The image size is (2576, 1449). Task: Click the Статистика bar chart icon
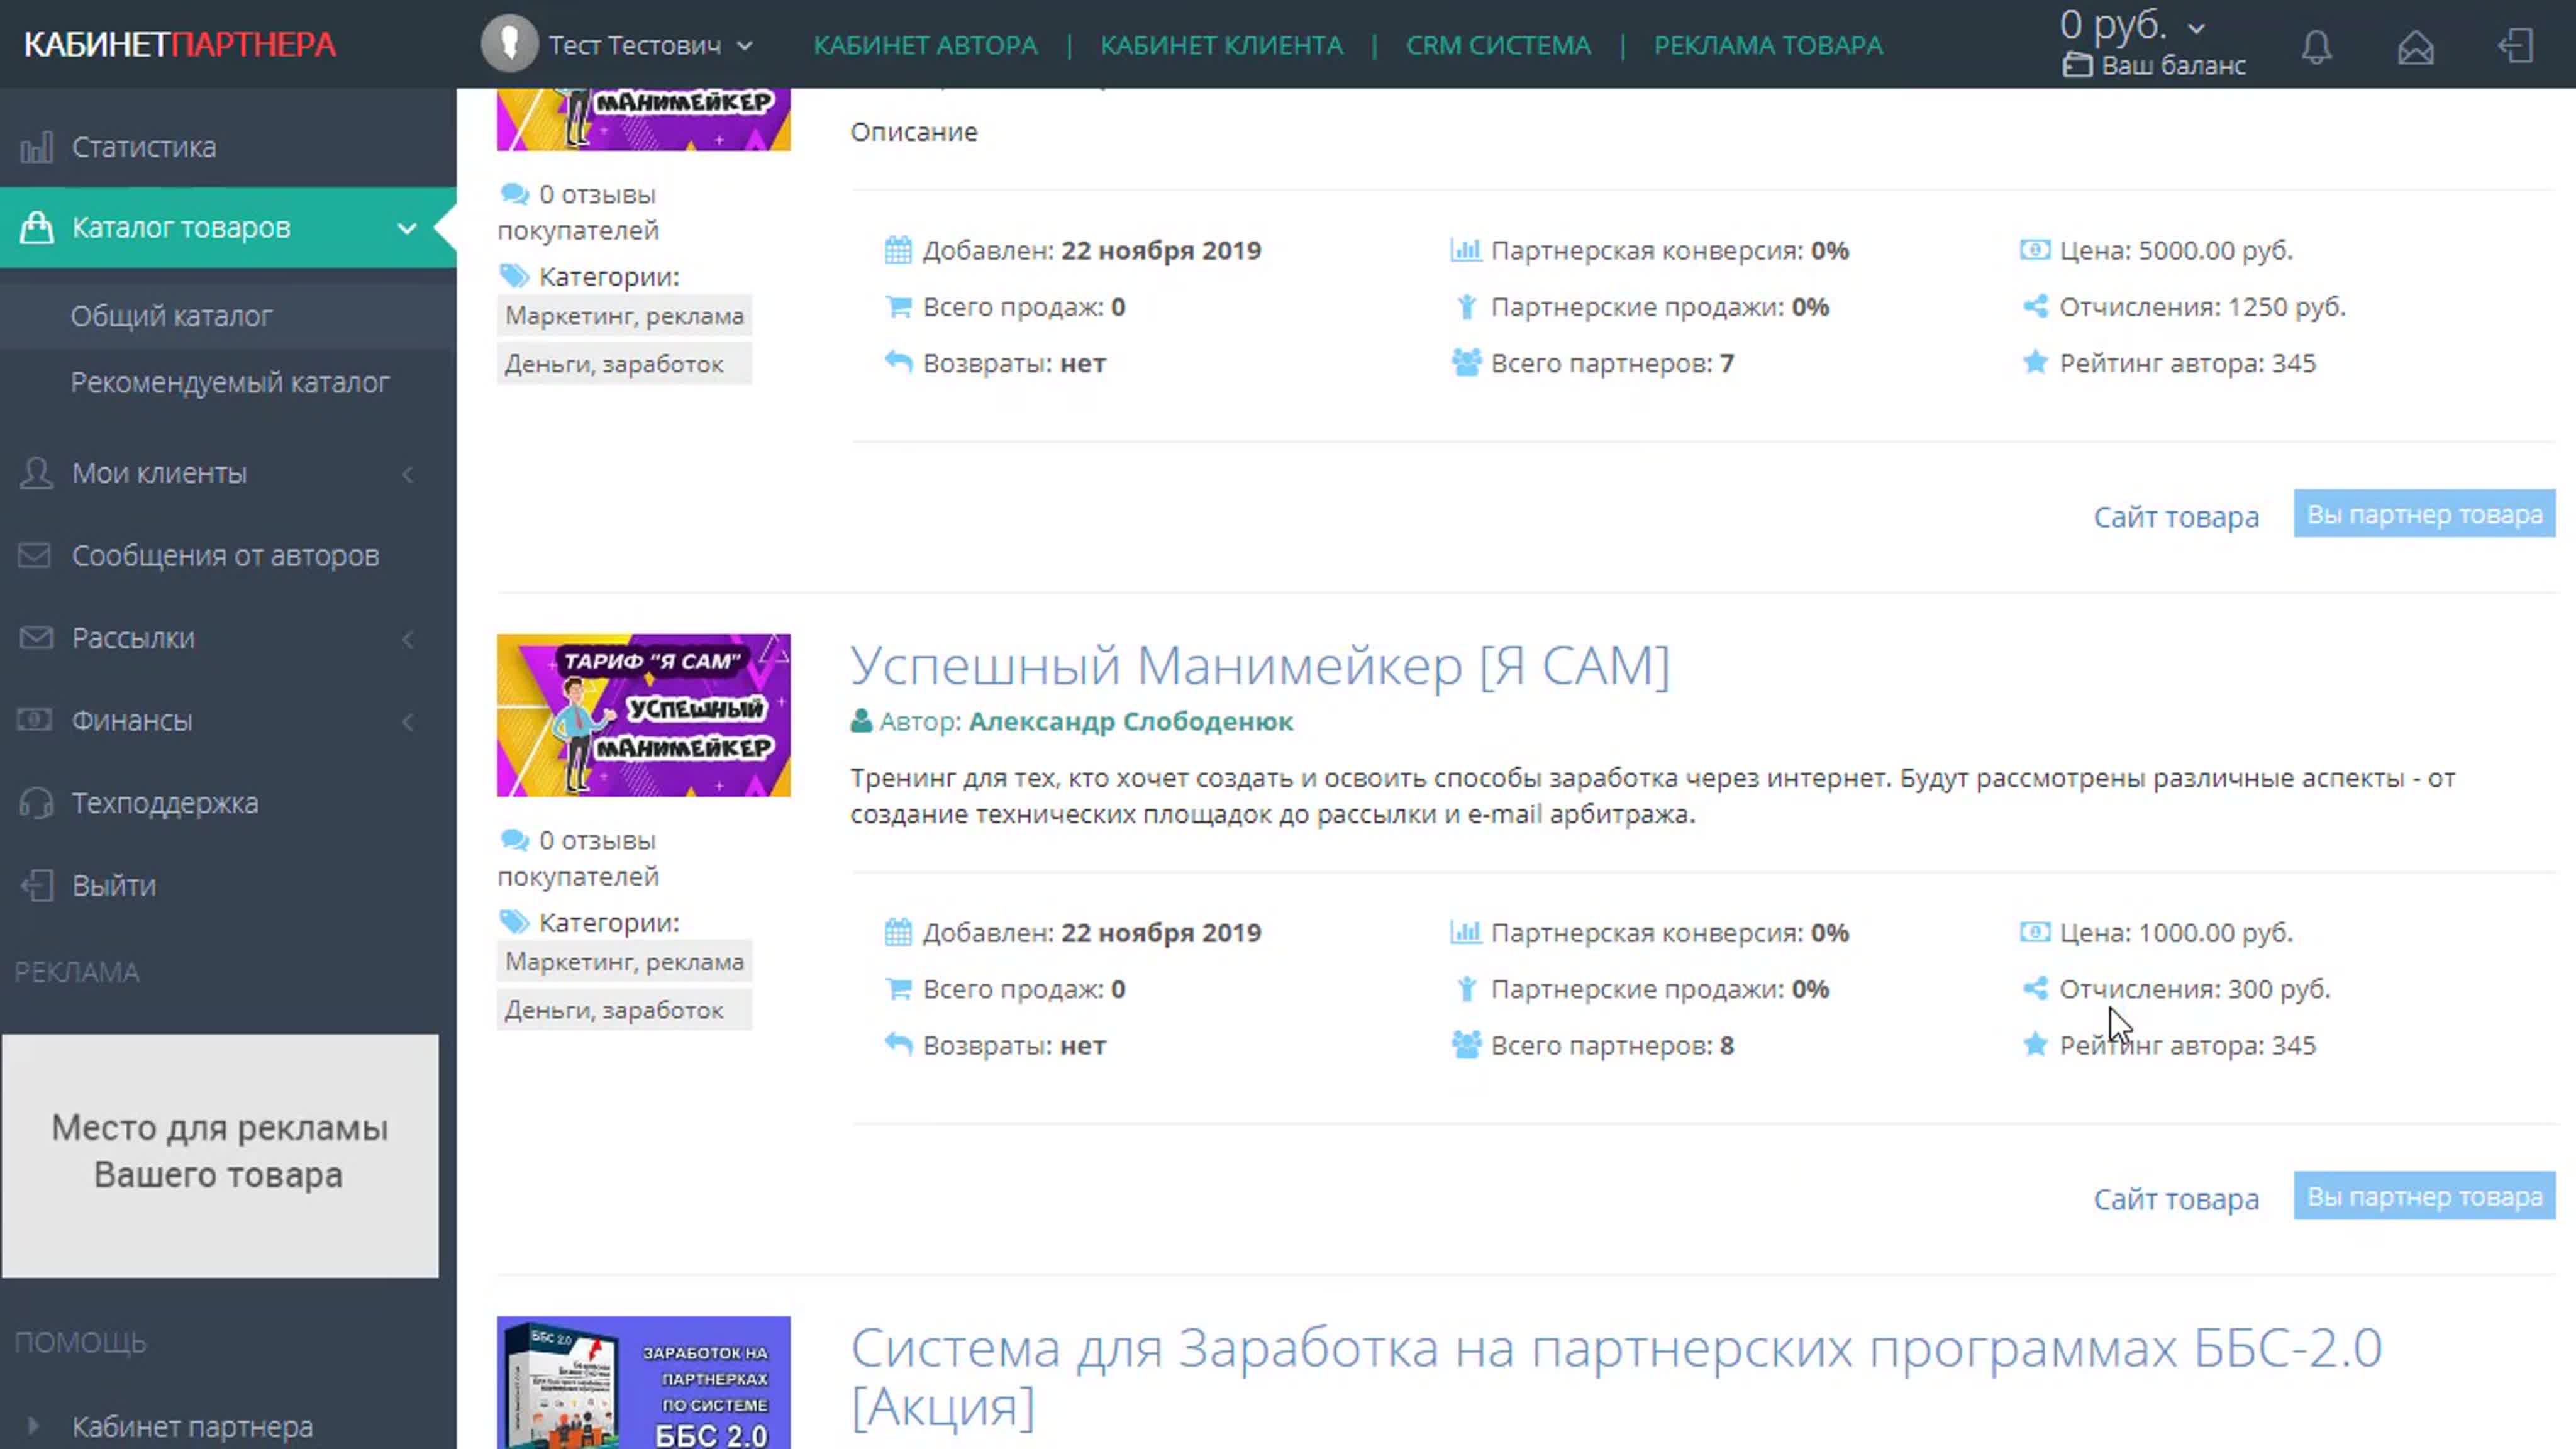point(36,148)
